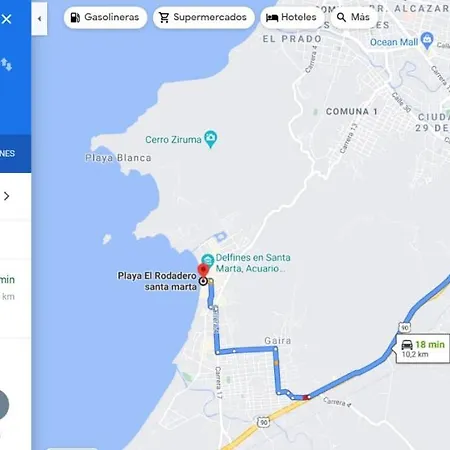
Task: Open the Más search chip
Action: [x=353, y=17]
